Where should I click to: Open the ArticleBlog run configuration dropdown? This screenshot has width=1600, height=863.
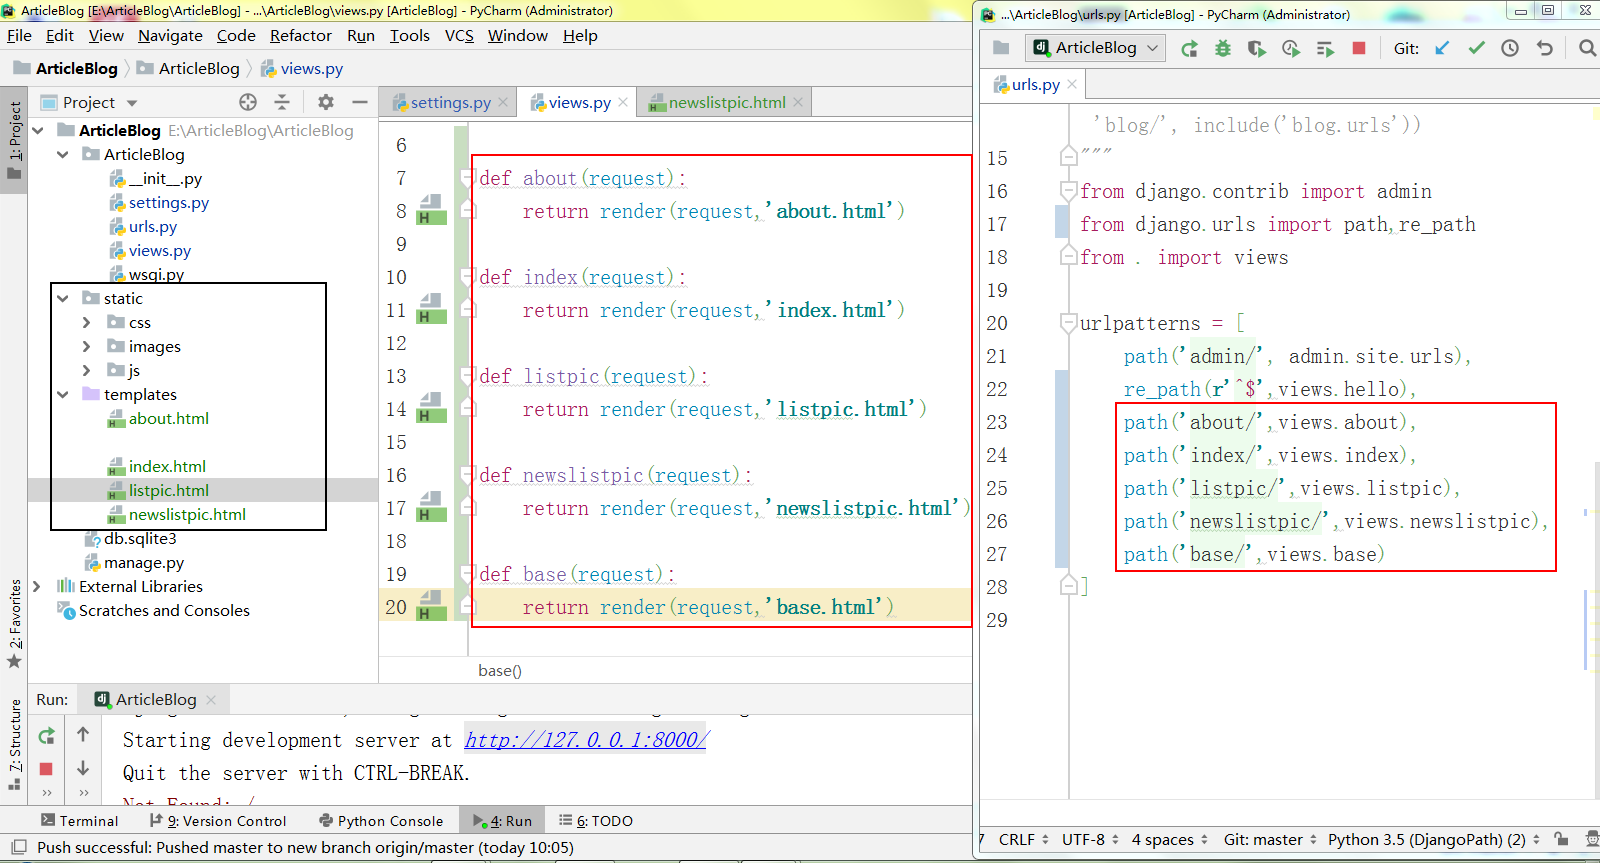1095,48
